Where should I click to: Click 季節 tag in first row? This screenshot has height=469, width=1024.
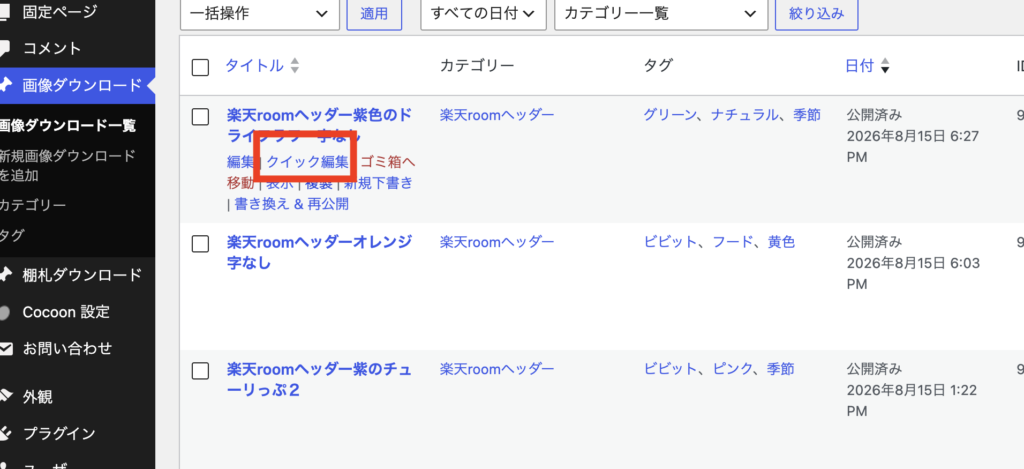coord(807,115)
